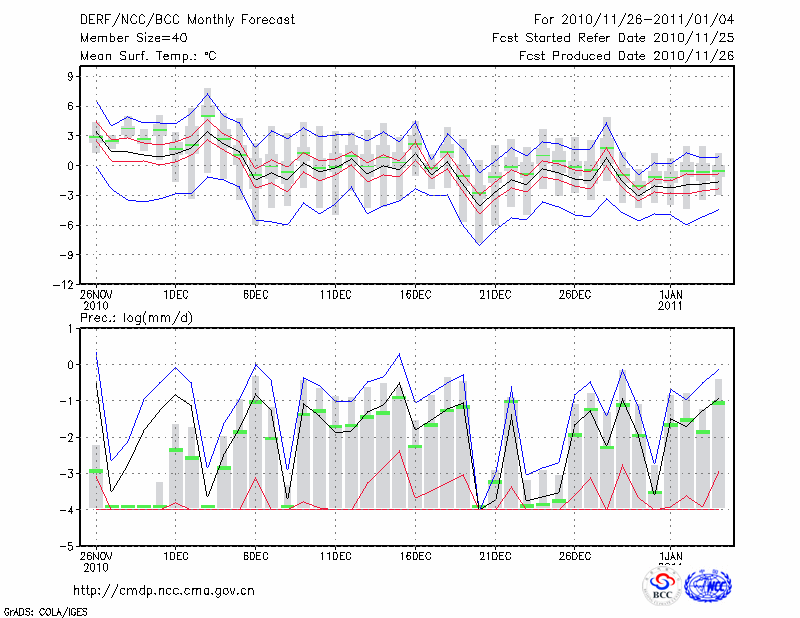
Task: Select the -5 tick on precipitation y-axis
Action: (70, 547)
